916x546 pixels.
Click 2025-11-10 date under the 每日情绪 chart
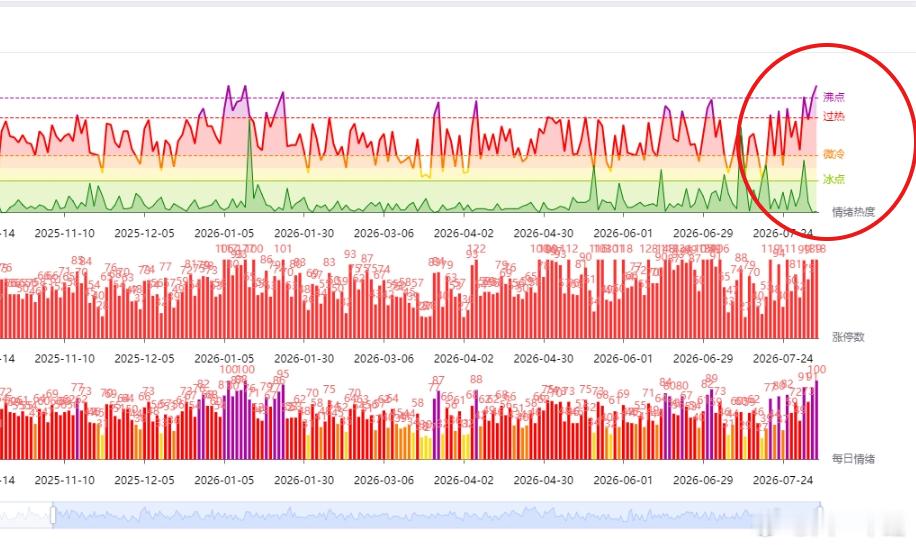64,480
